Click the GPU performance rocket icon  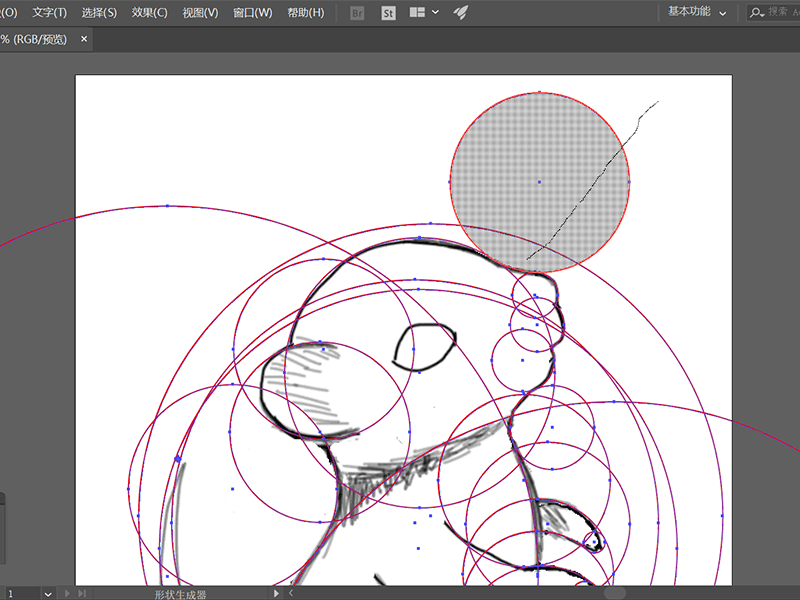click(x=461, y=12)
